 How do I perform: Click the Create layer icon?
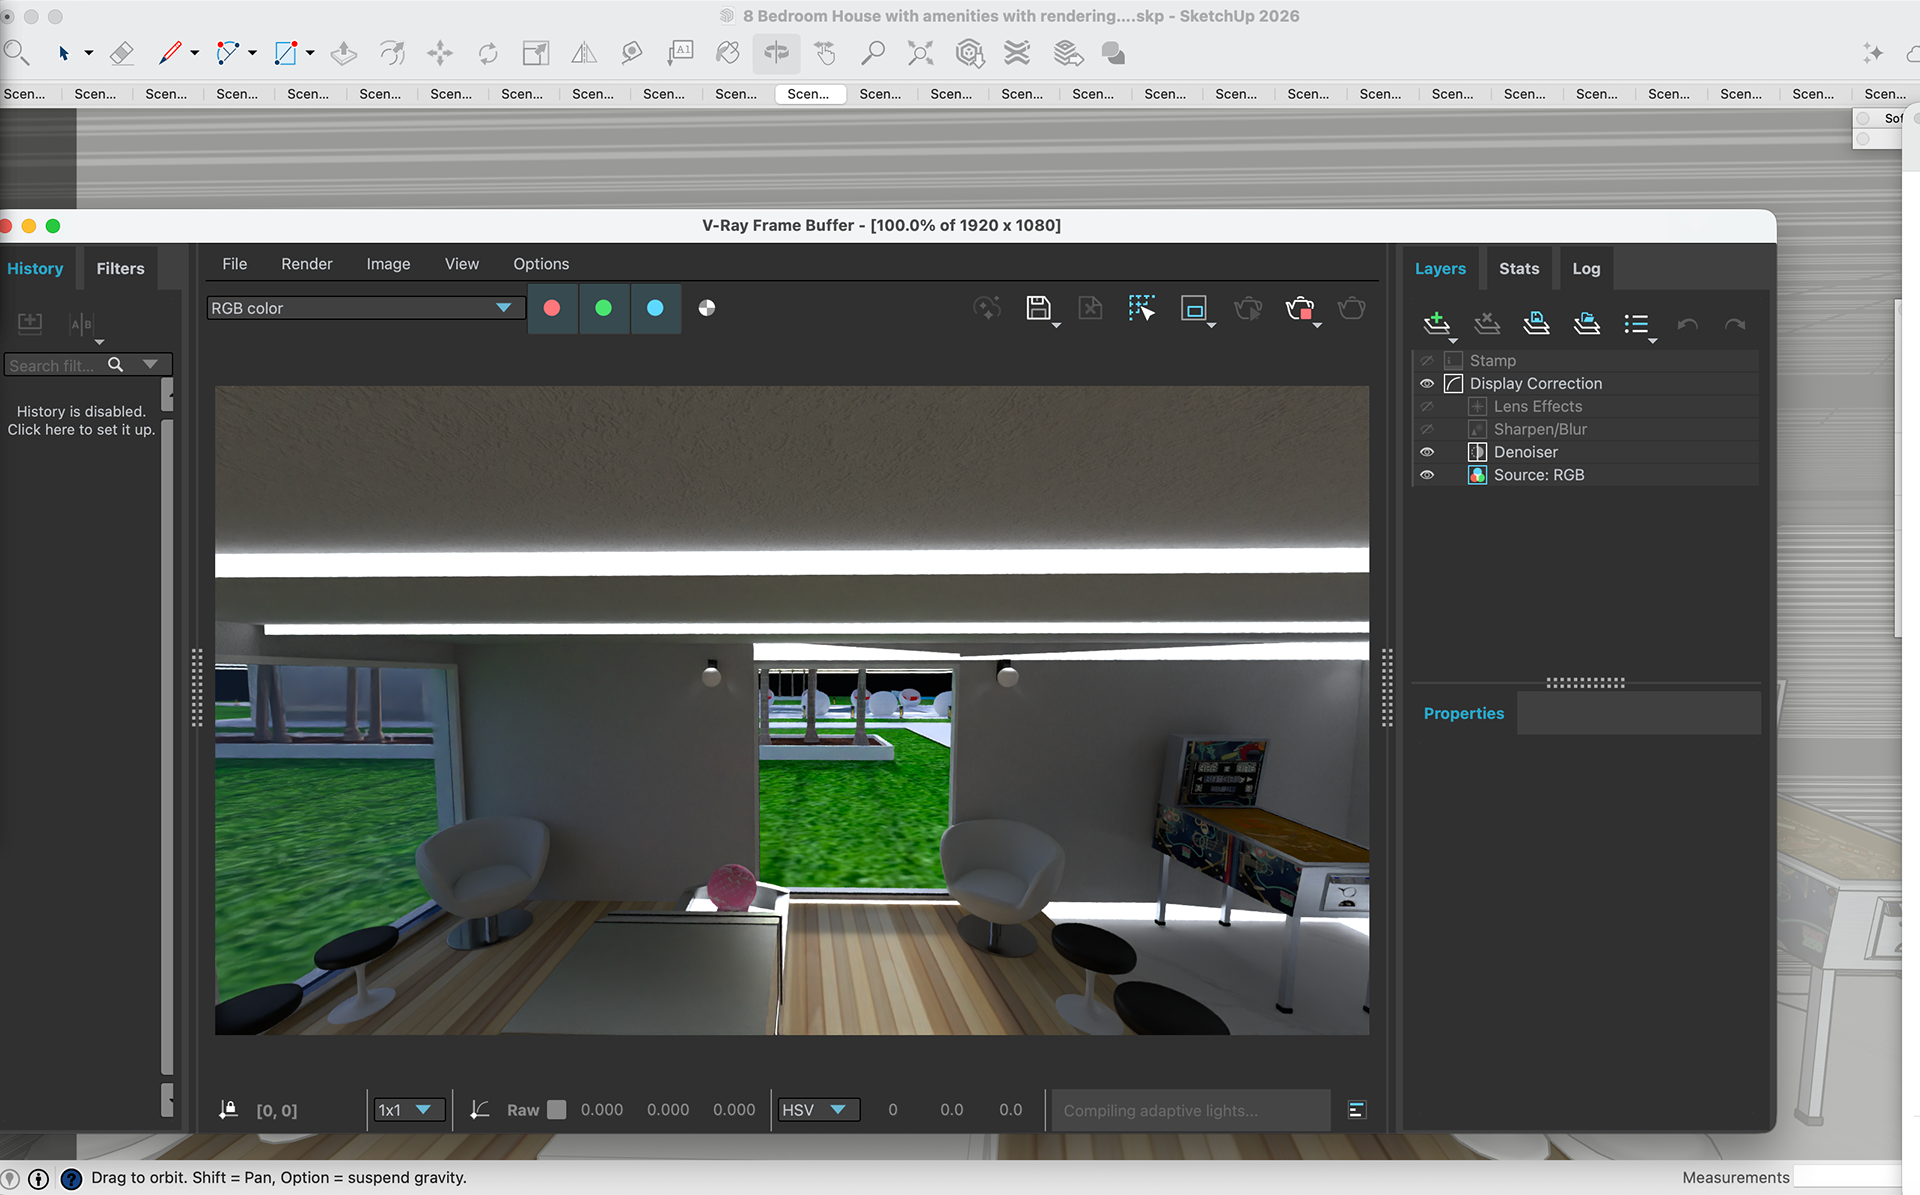coord(1436,323)
